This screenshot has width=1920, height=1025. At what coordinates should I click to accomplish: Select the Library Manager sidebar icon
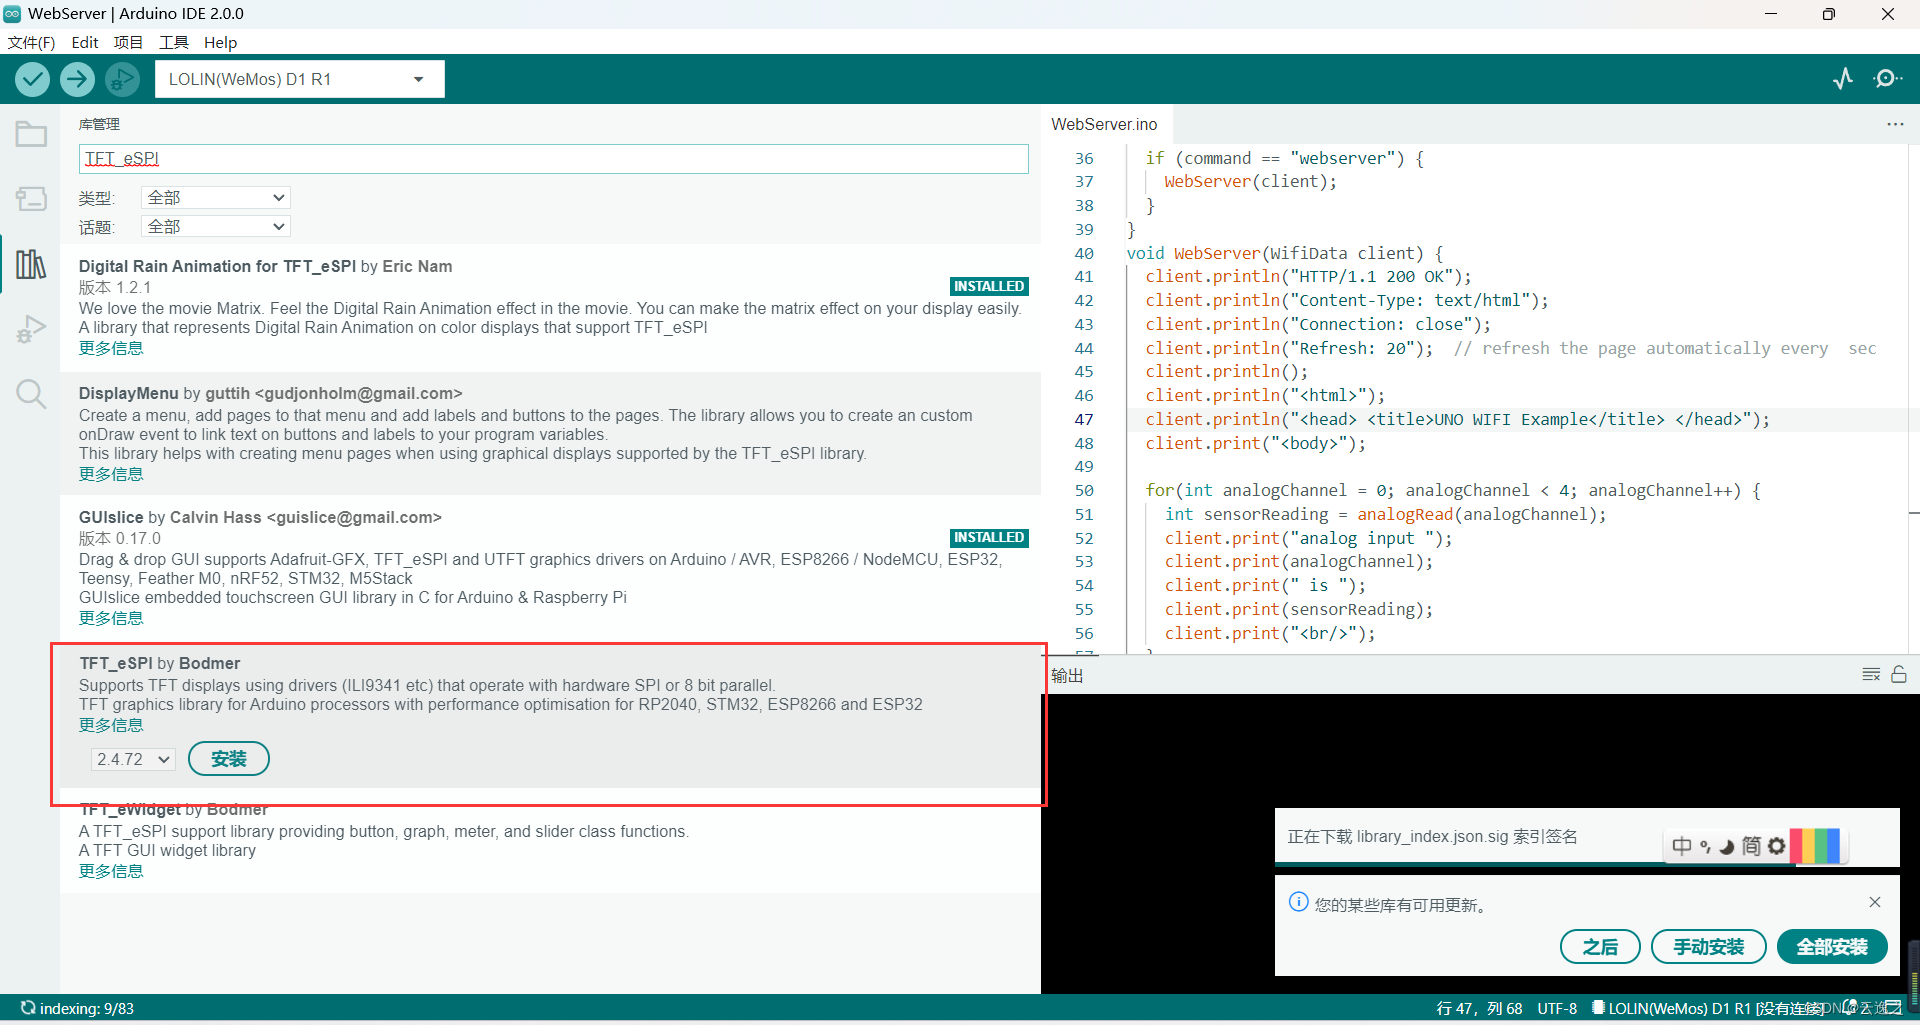click(x=31, y=264)
